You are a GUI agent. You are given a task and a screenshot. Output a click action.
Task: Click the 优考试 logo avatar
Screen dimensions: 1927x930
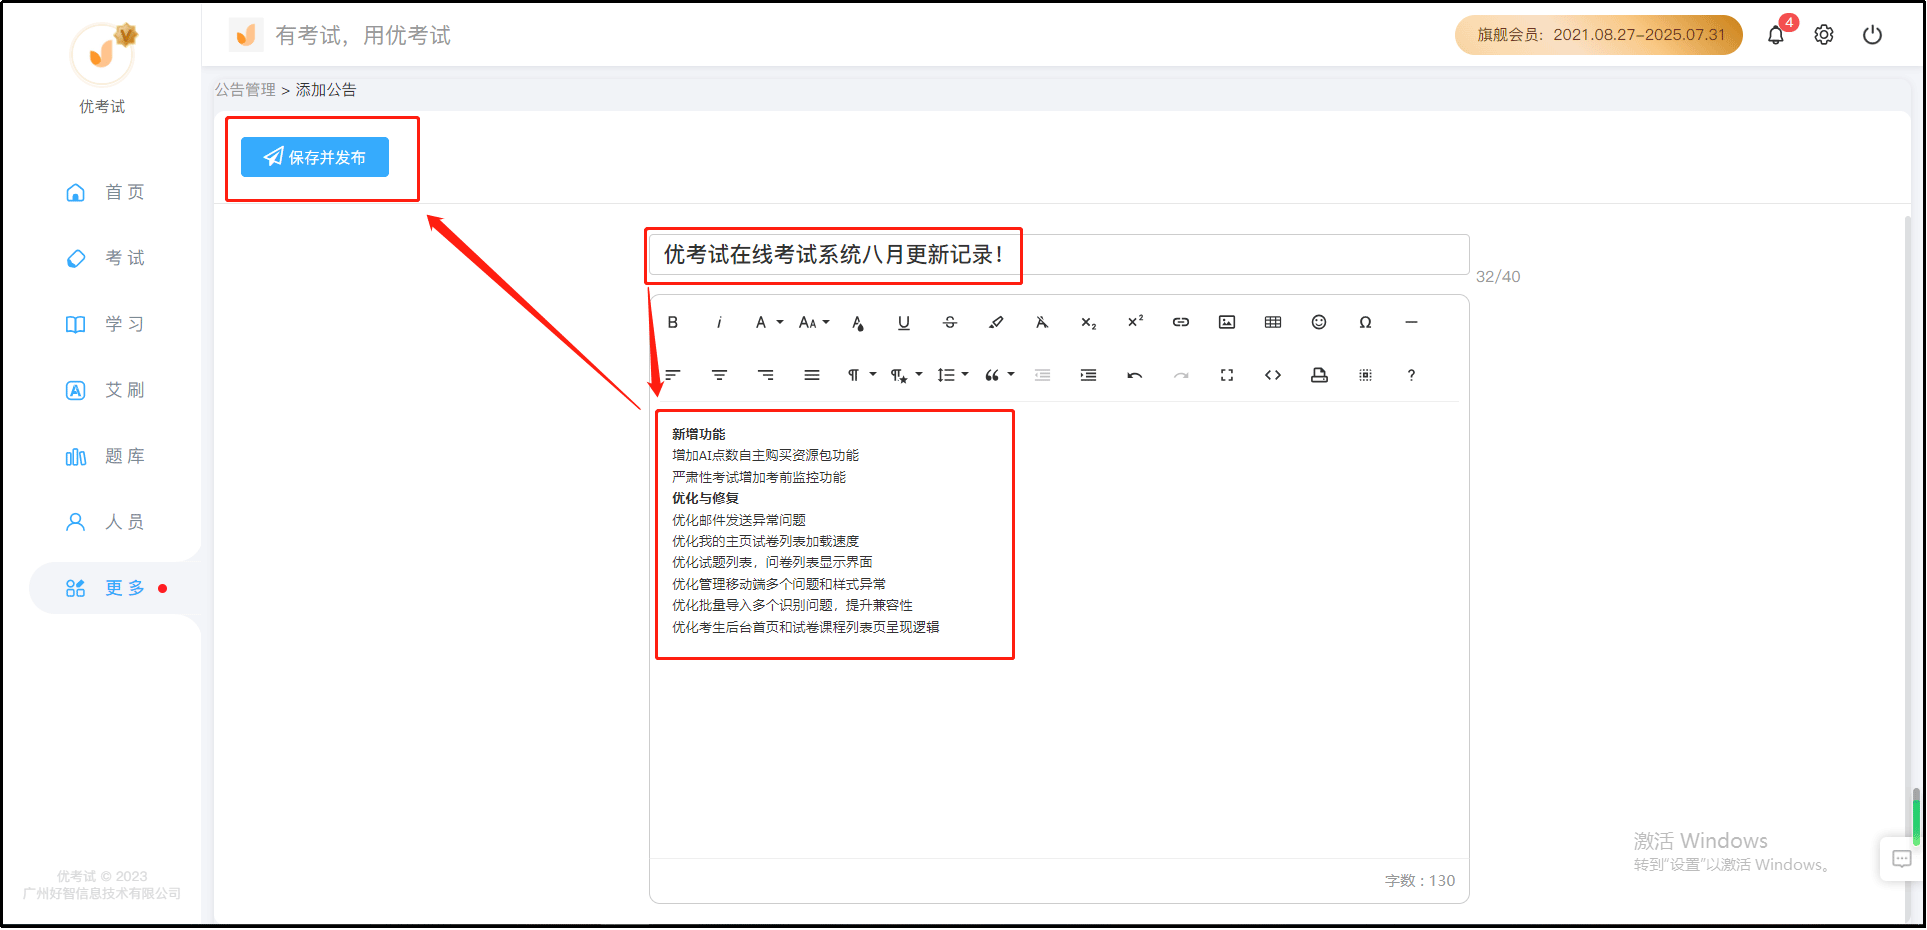(103, 54)
